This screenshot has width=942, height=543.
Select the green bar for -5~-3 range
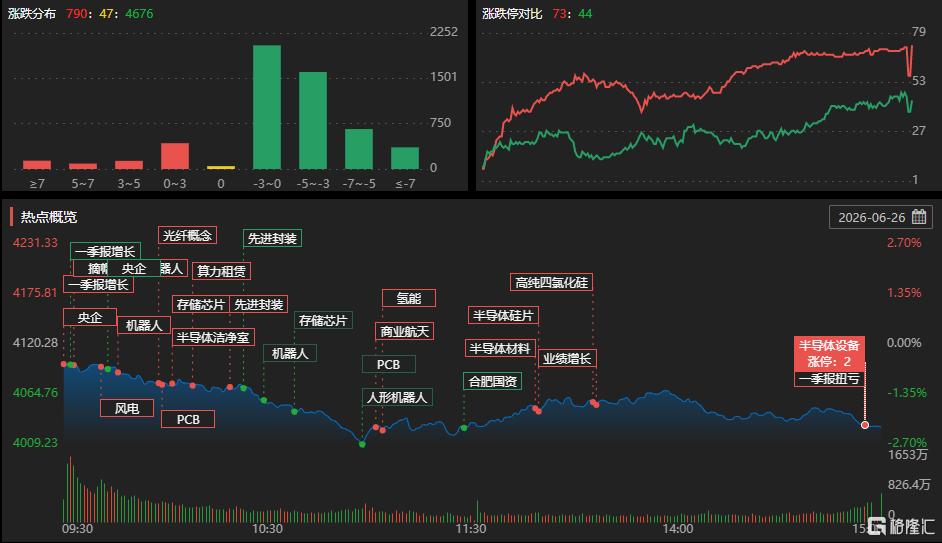pyautogui.click(x=313, y=120)
